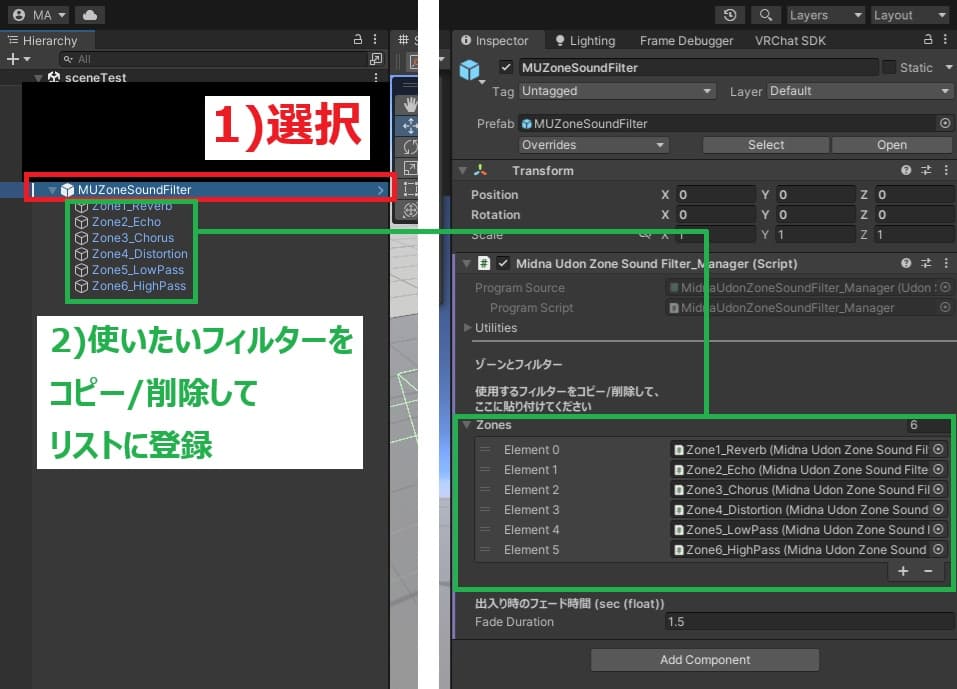Open the undo history icon
The height and width of the screenshot is (689, 957).
coord(731,15)
